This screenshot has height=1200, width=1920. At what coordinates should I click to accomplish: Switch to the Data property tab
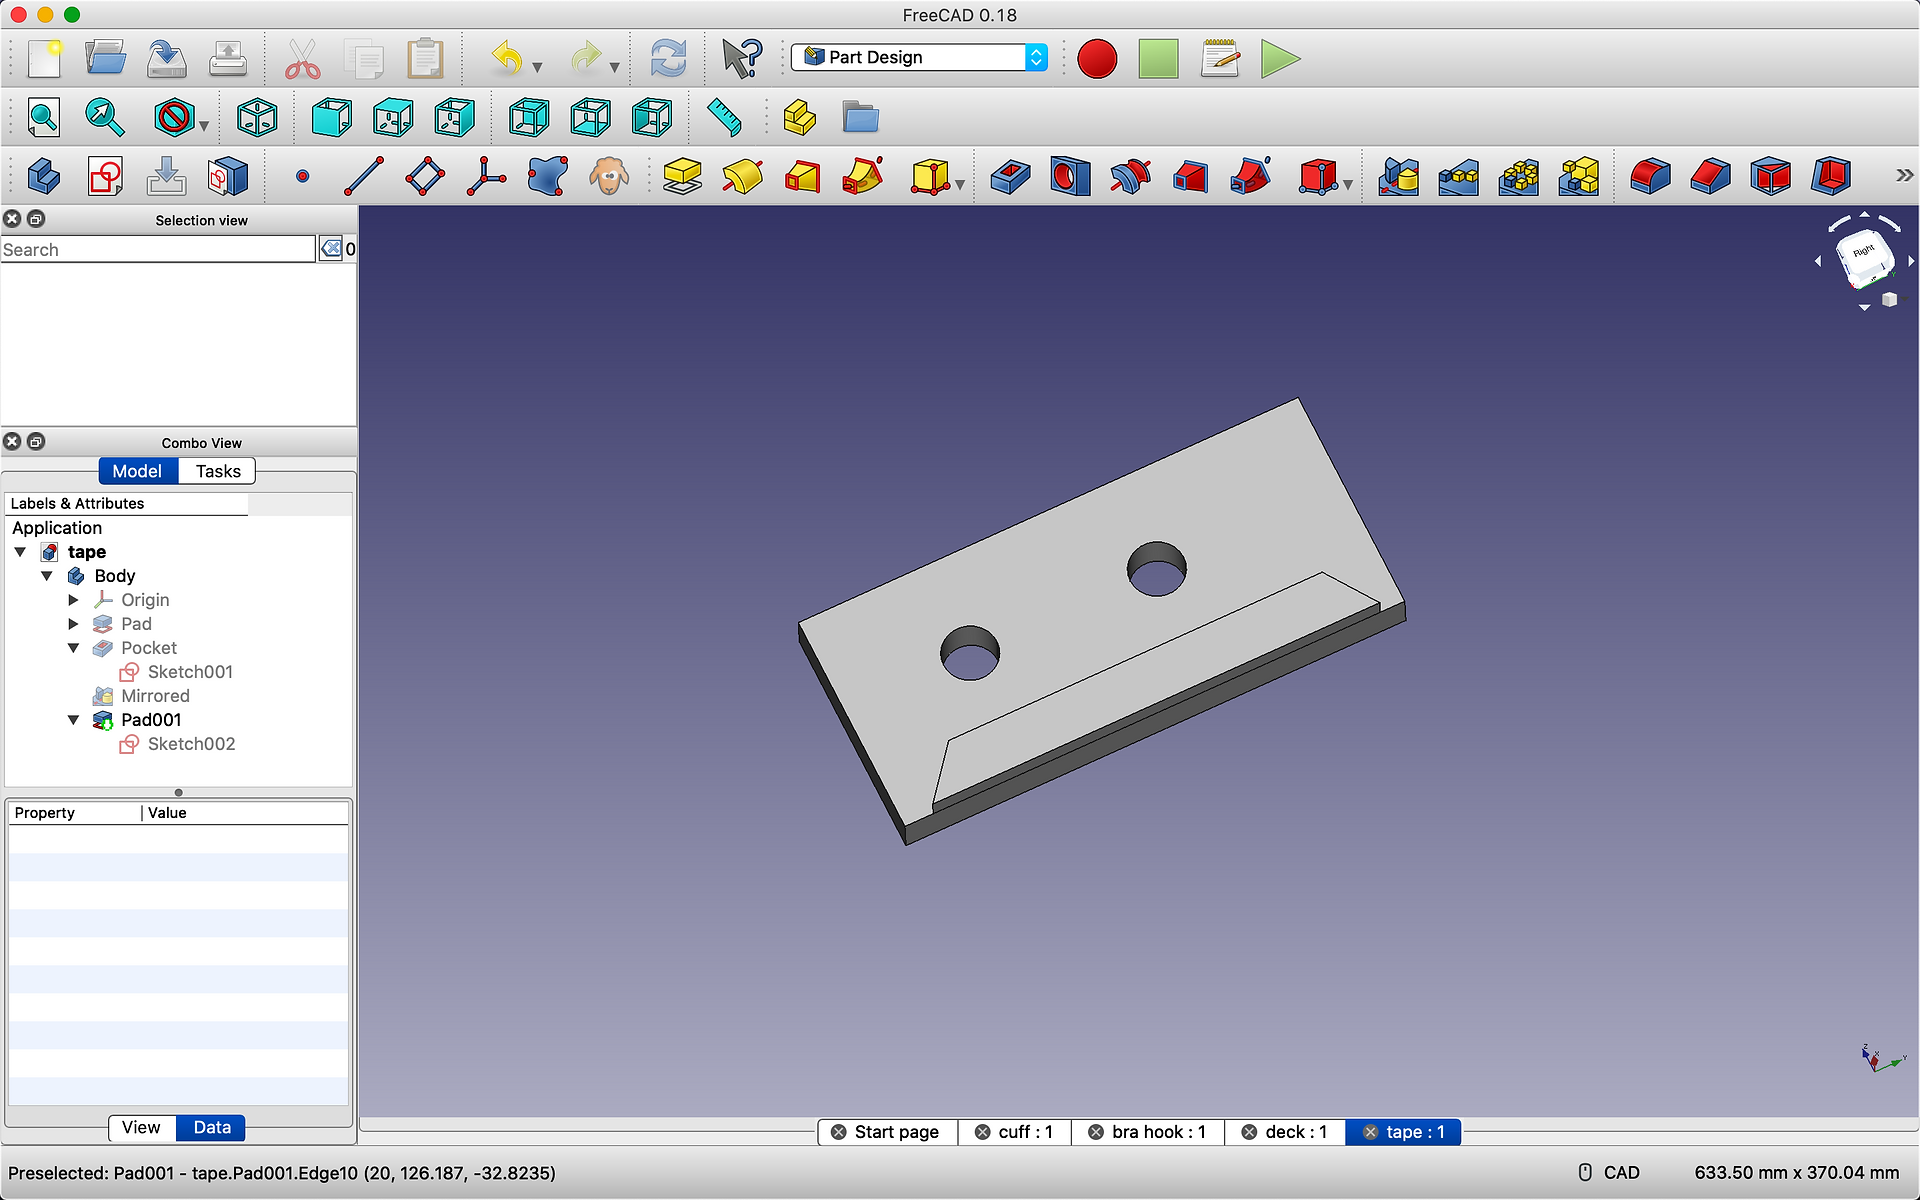click(x=211, y=1128)
